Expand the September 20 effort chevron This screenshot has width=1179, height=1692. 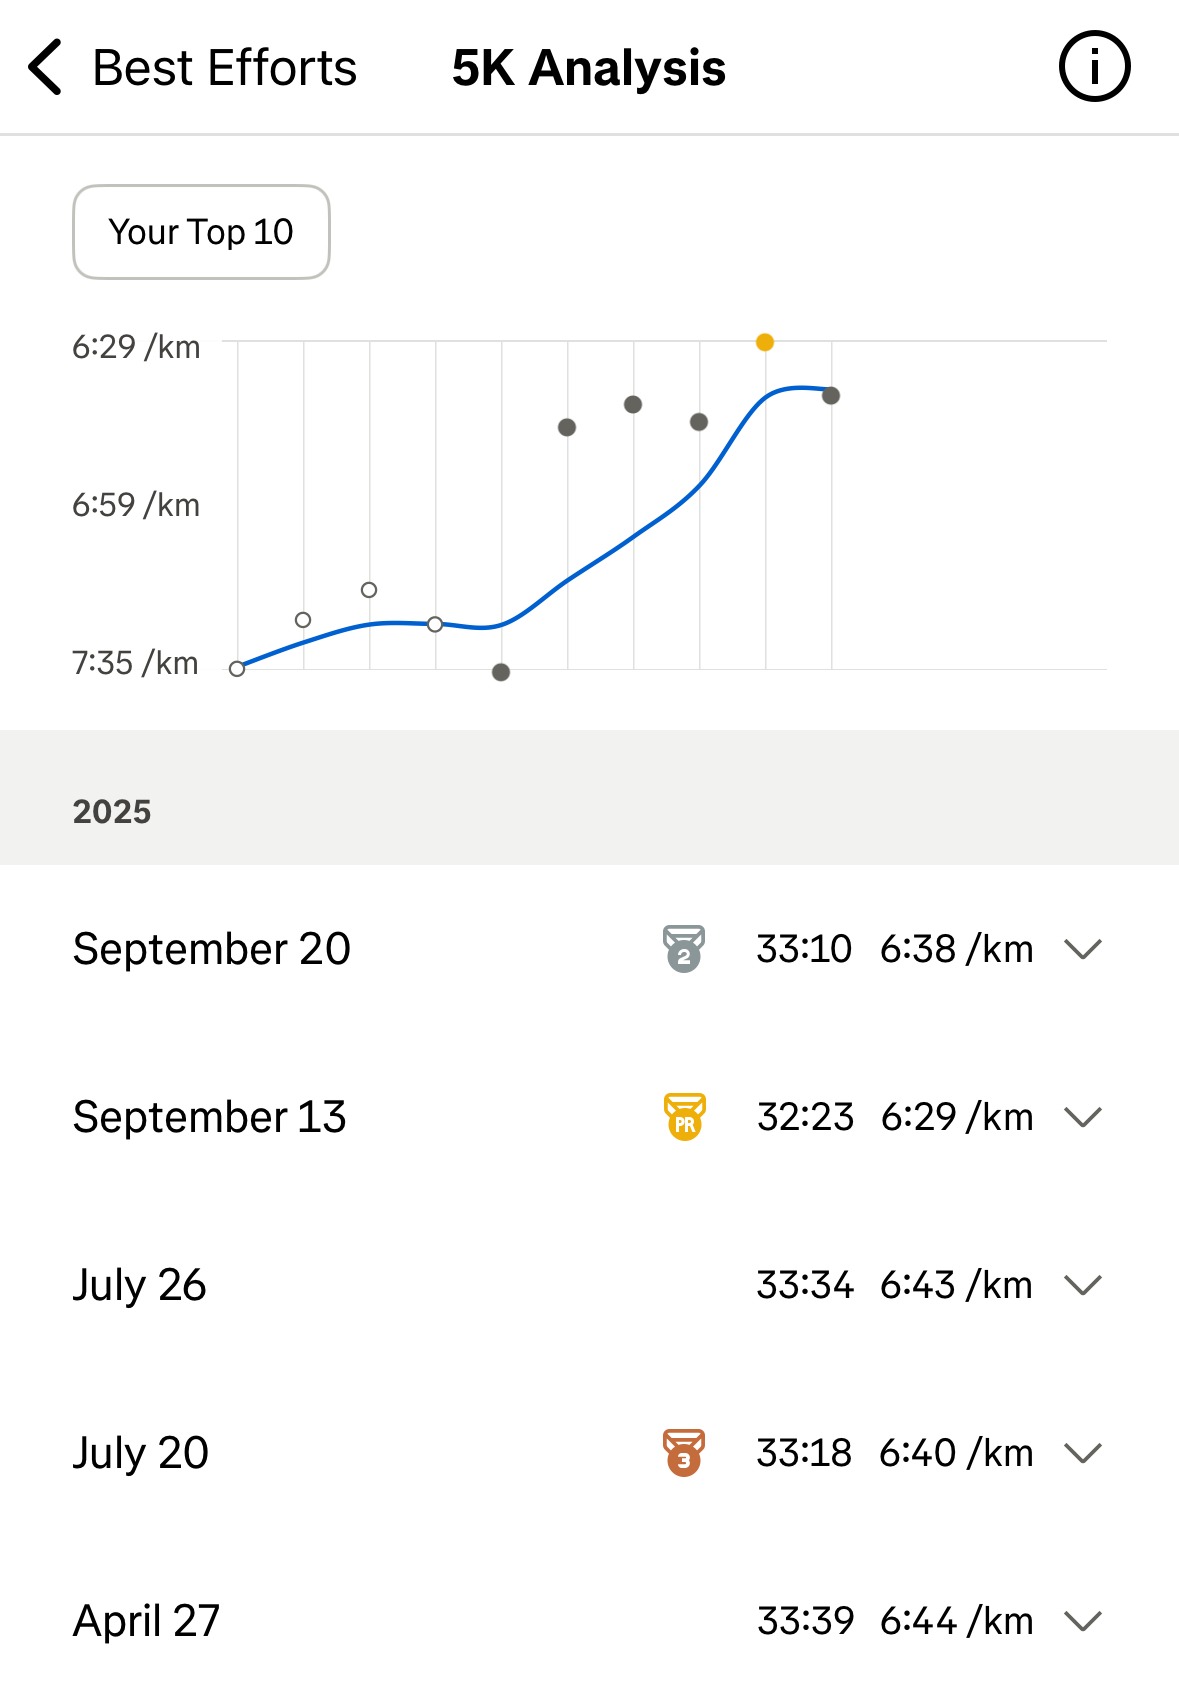(1083, 949)
